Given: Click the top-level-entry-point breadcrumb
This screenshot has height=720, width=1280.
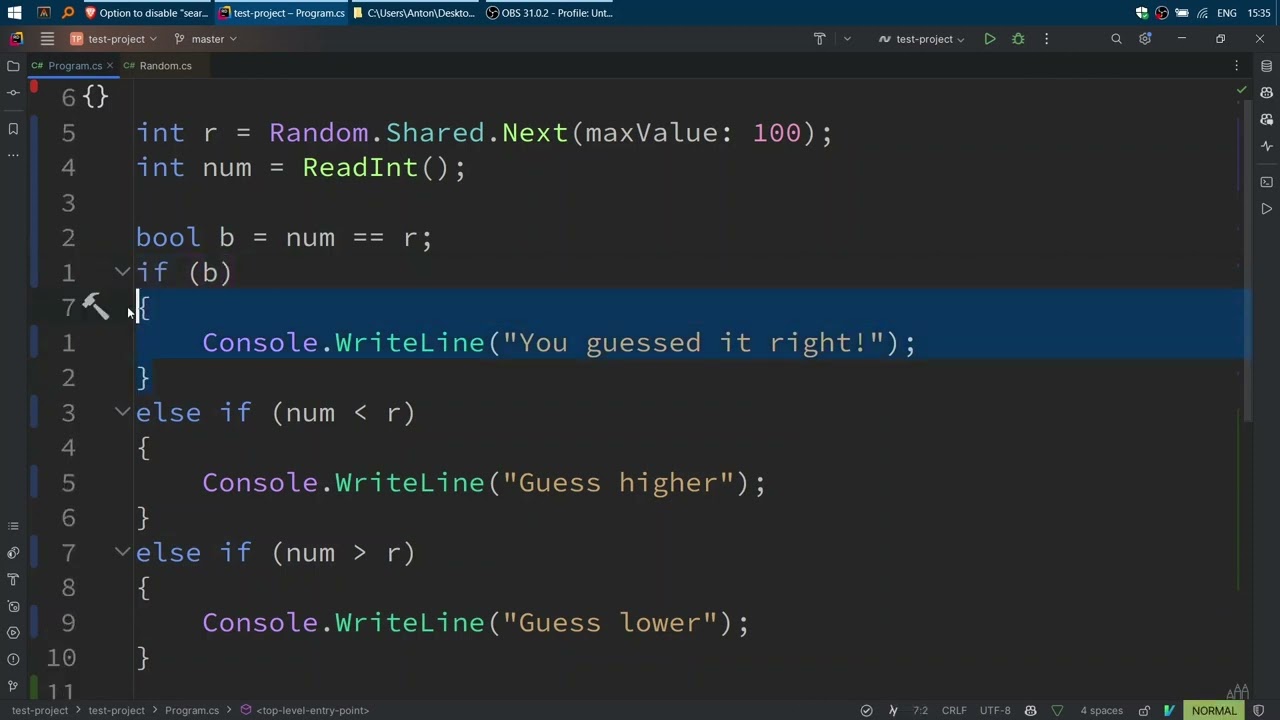Looking at the screenshot, I should pyautogui.click(x=305, y=710).
